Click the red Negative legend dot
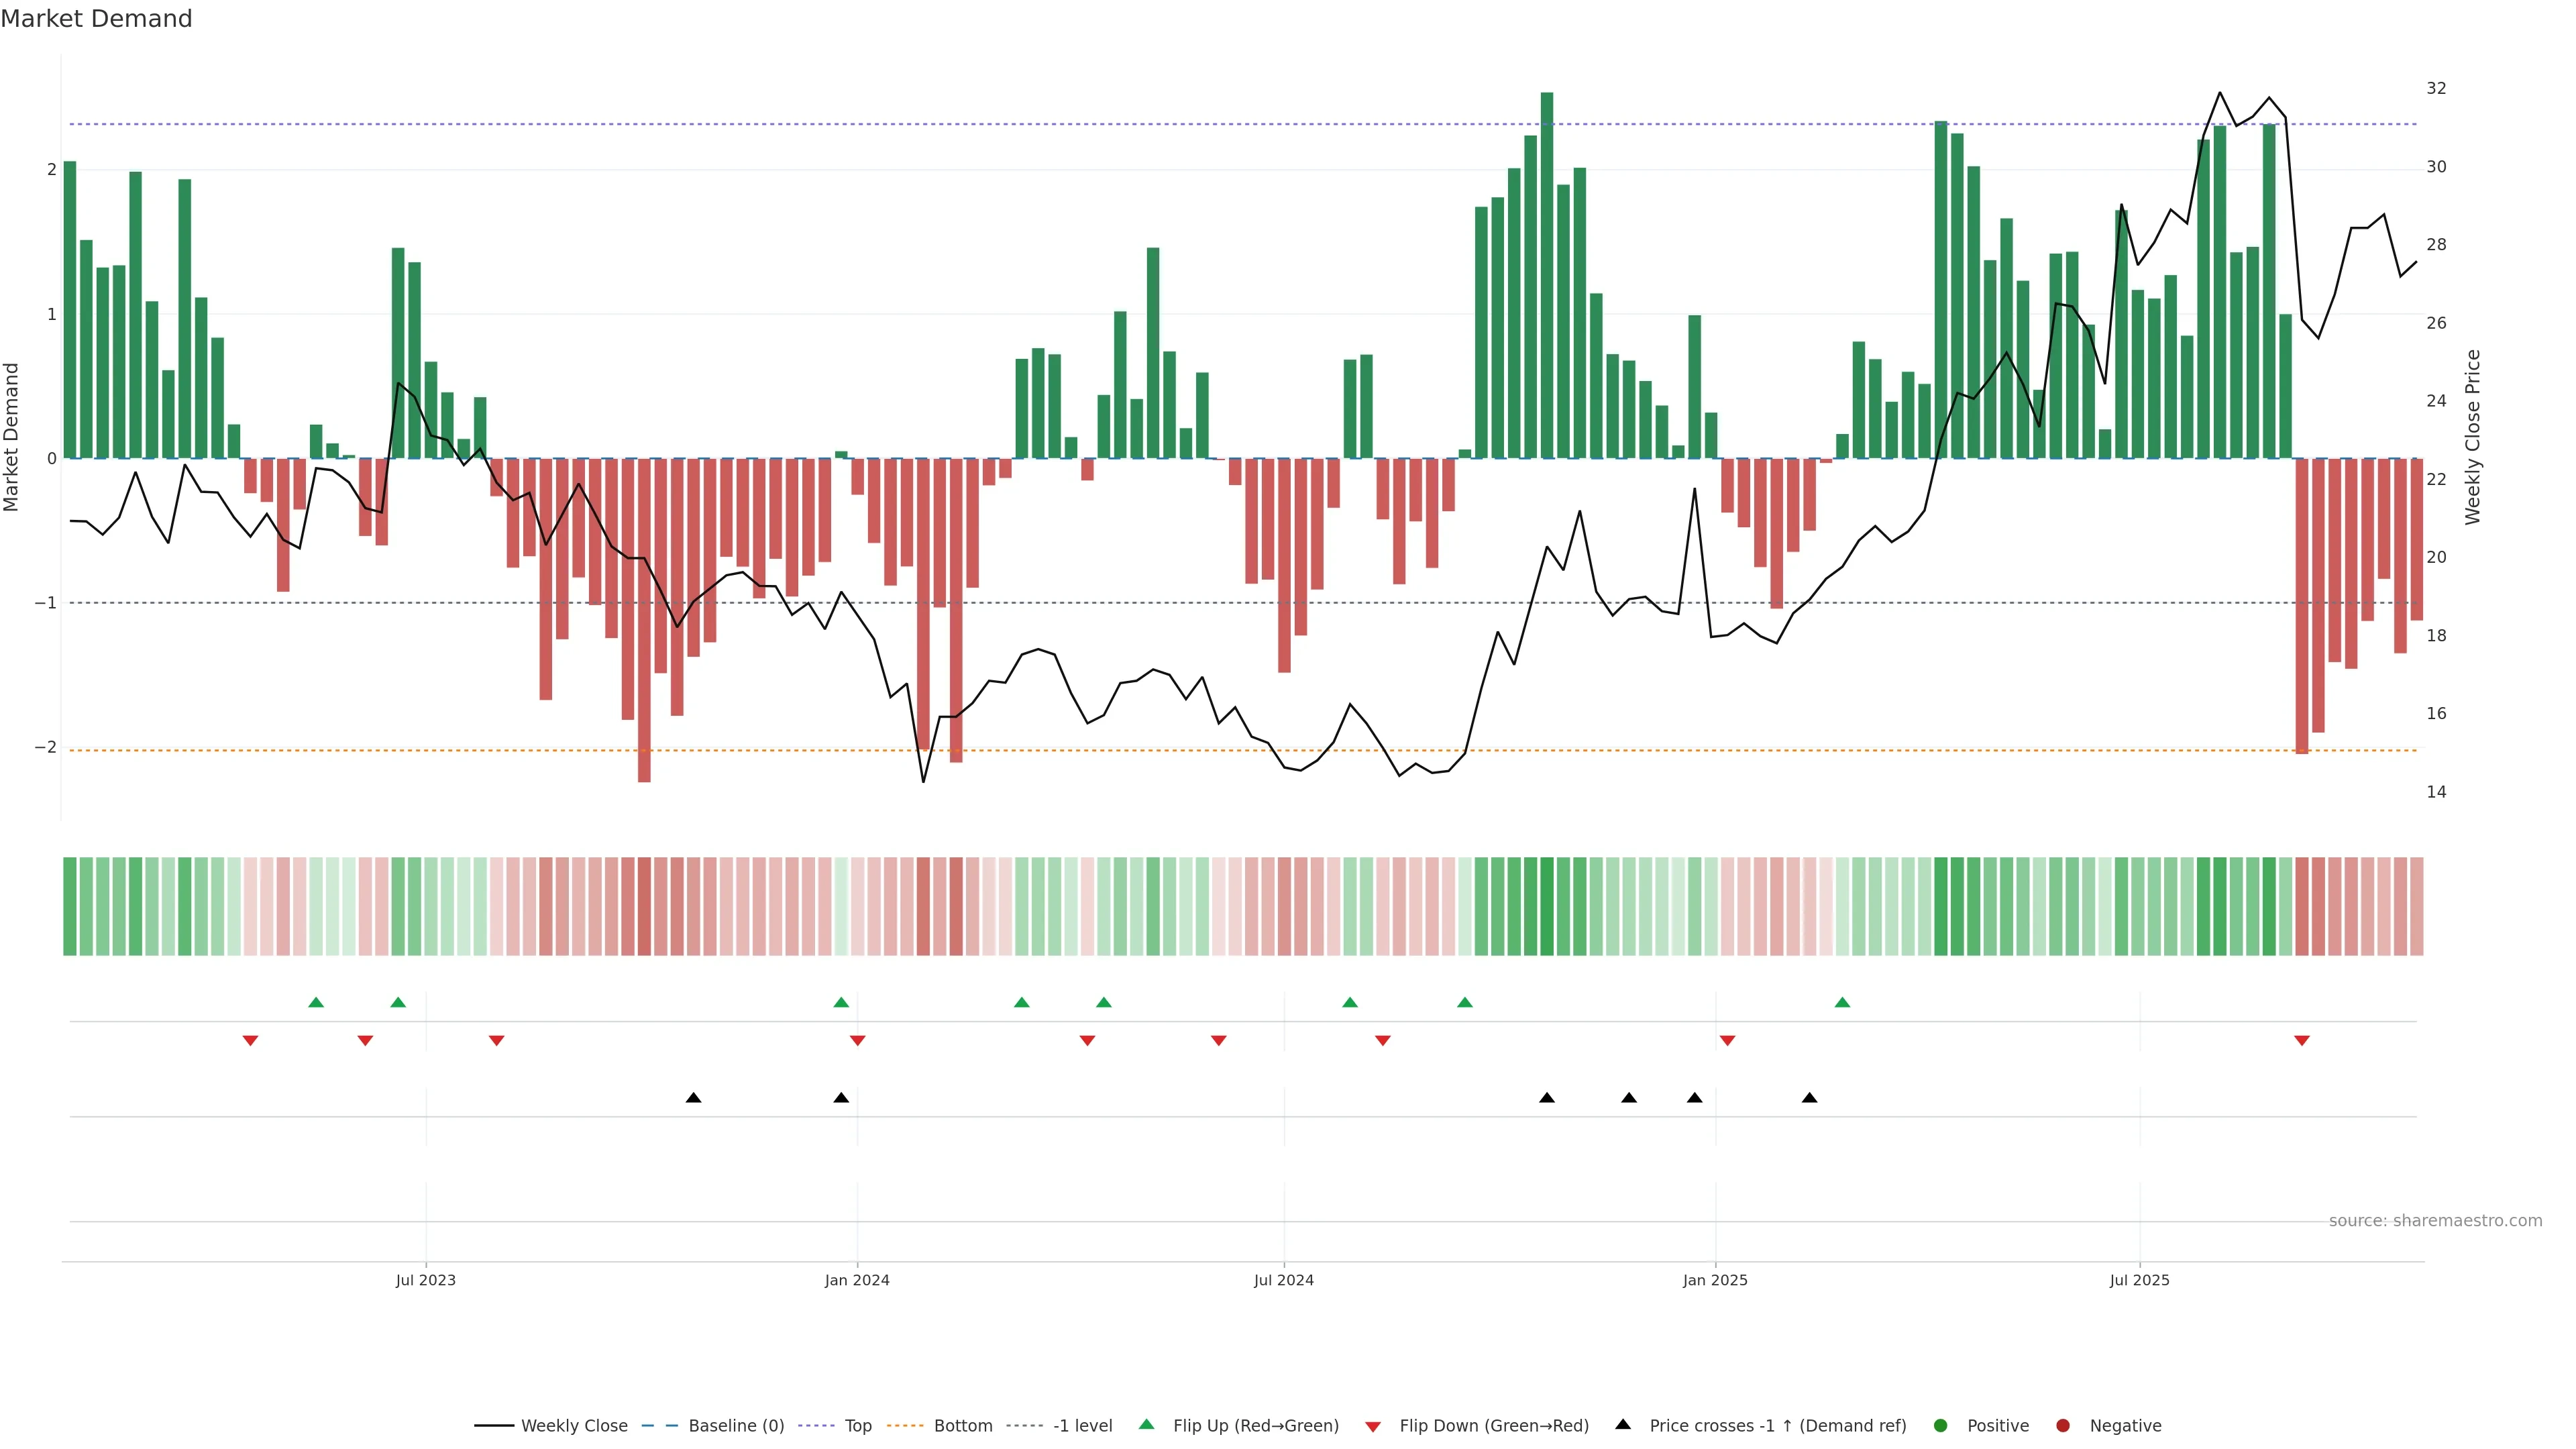 (2062, 1426)
